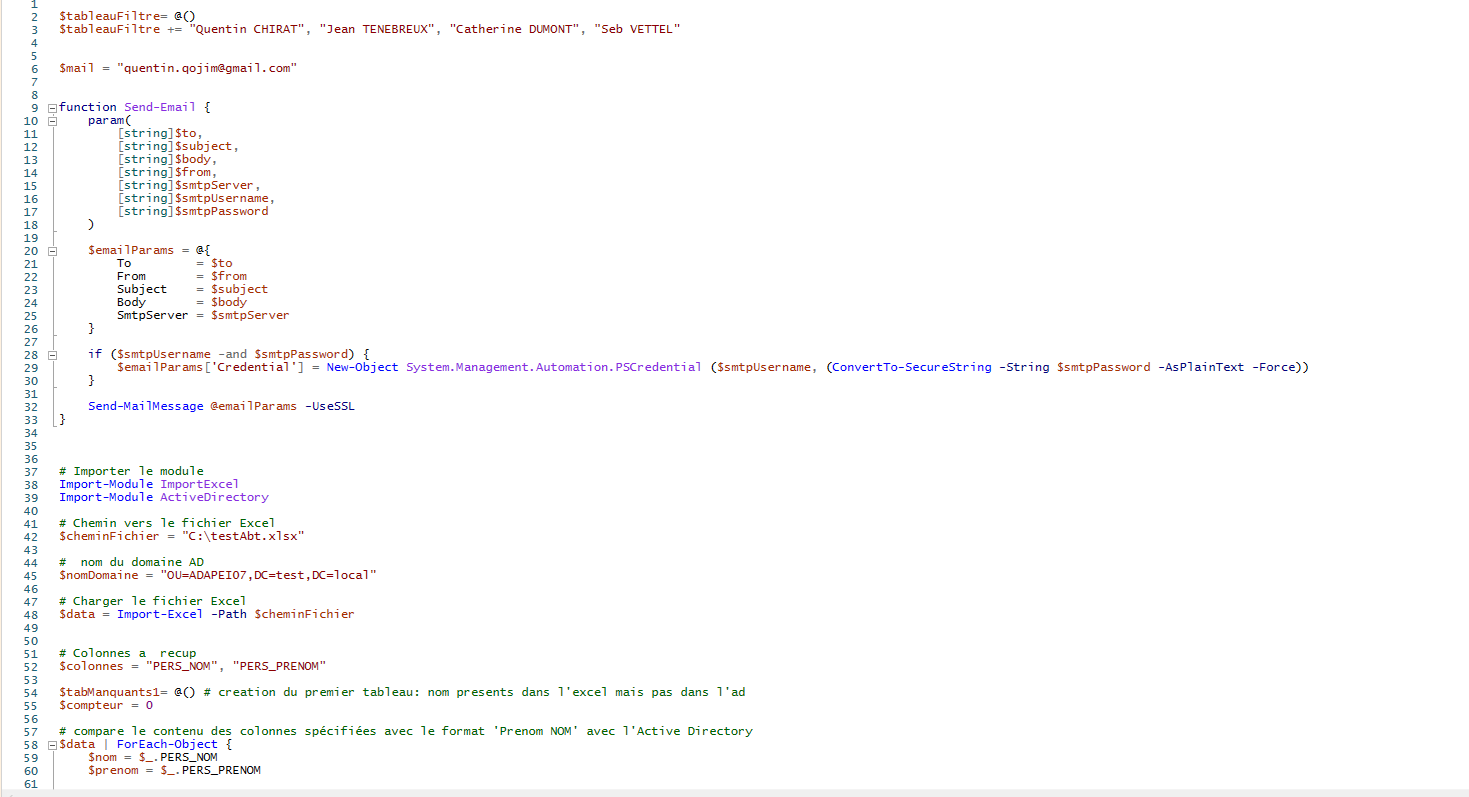Click the [string]$subject parameter line

pyautogui.click(x=178, y=146)
